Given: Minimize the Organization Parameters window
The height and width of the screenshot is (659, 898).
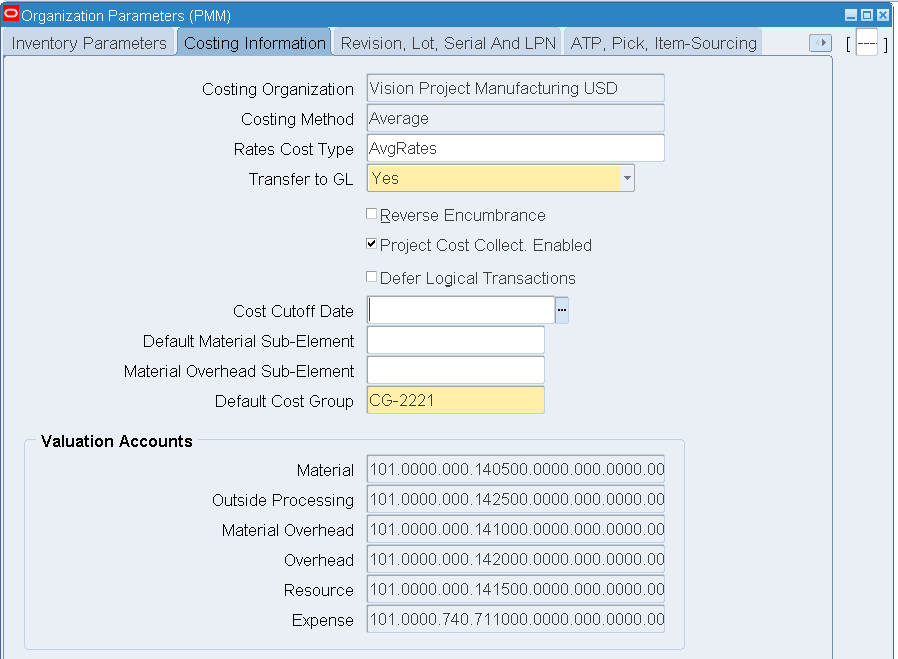Looking at the screenshot, I should click(851, 15).
